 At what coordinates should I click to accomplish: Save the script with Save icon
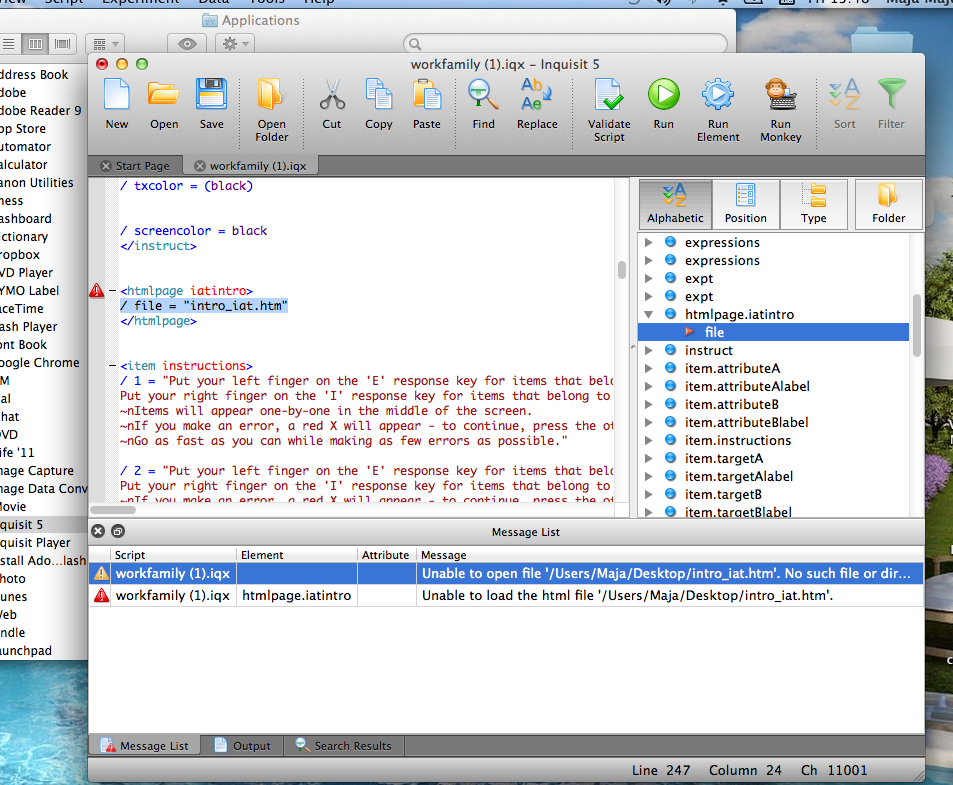click(x=212, y=103)
